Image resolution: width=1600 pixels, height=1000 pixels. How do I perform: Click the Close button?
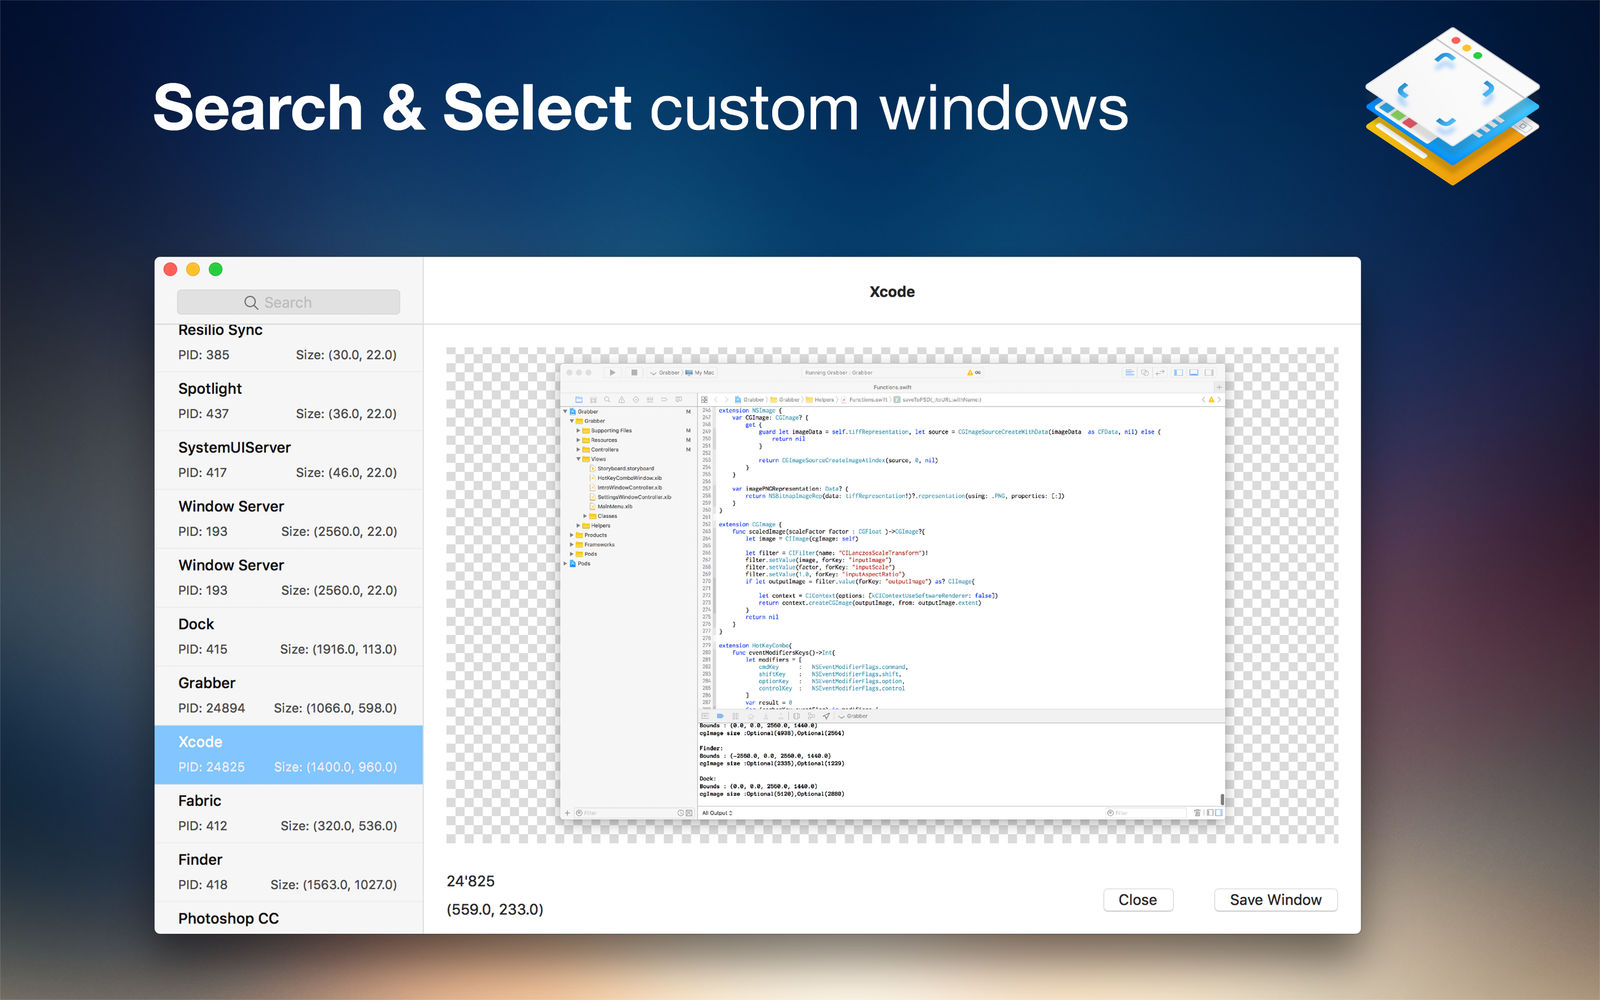tap(1138, 900)
